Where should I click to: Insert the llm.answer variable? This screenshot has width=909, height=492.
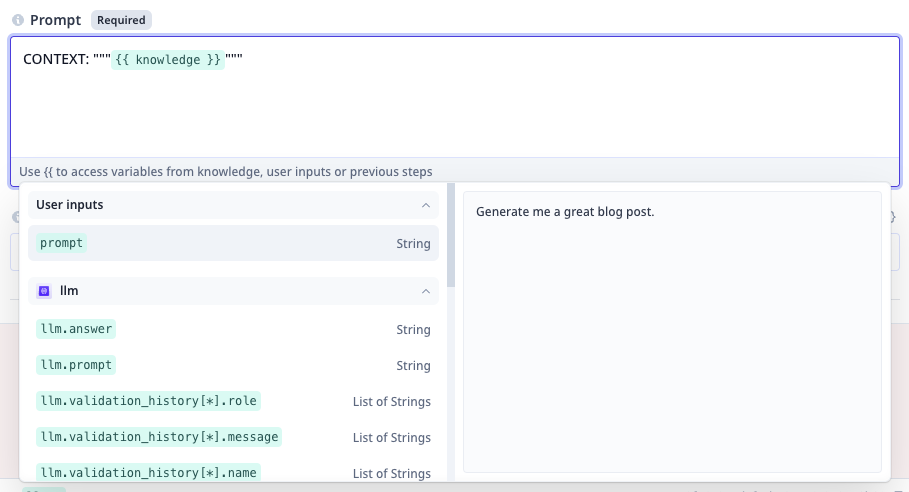[76, 329]
